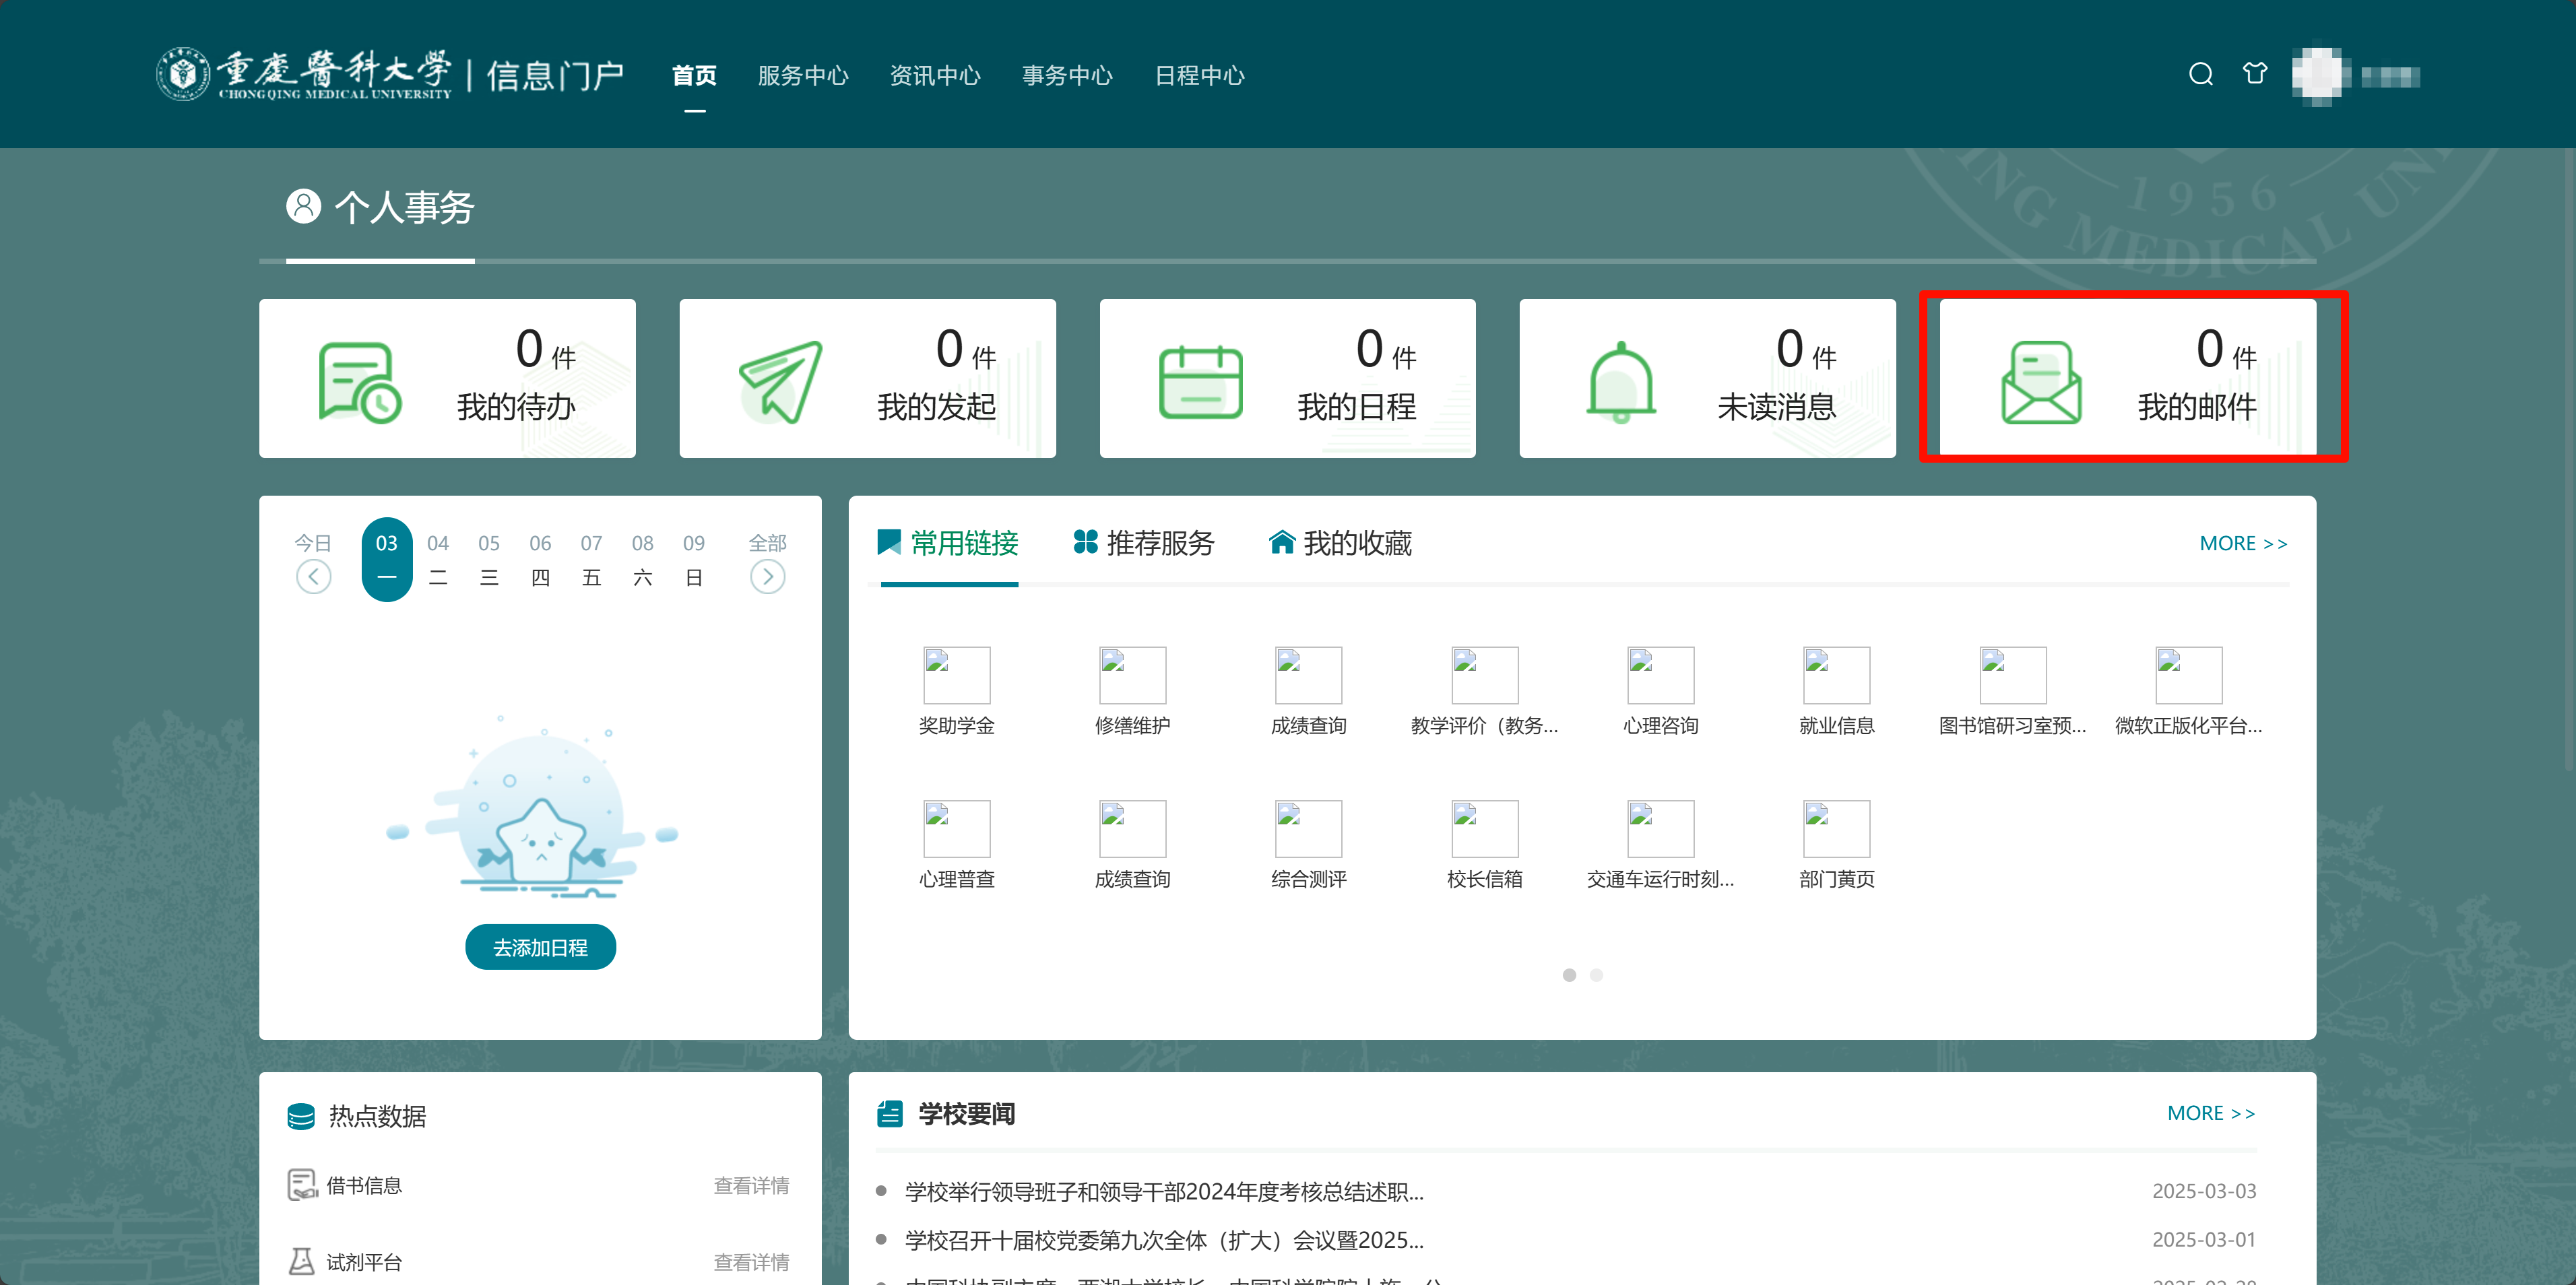
Task: Open the 校长信箱 shortcut icon
Action: [1484, 828]
